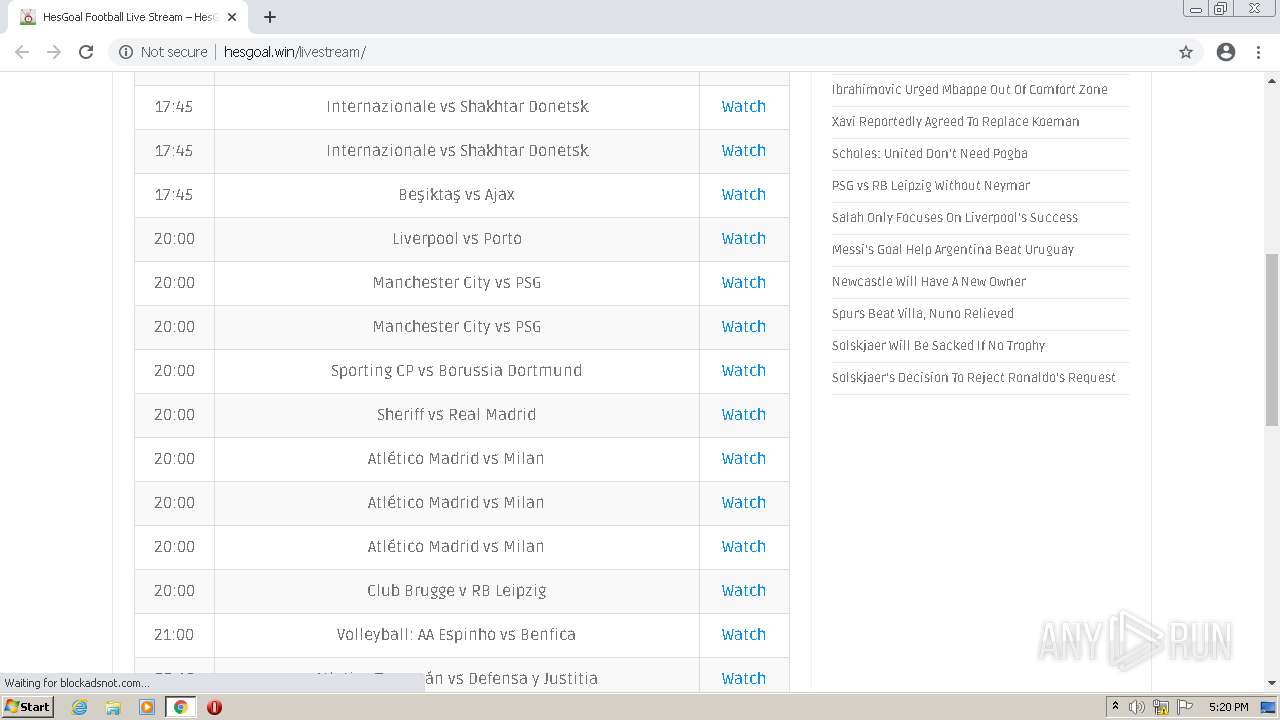
Task: Click the address bar URL hesgoal.win/livestream/
Action: coord(294,52)
